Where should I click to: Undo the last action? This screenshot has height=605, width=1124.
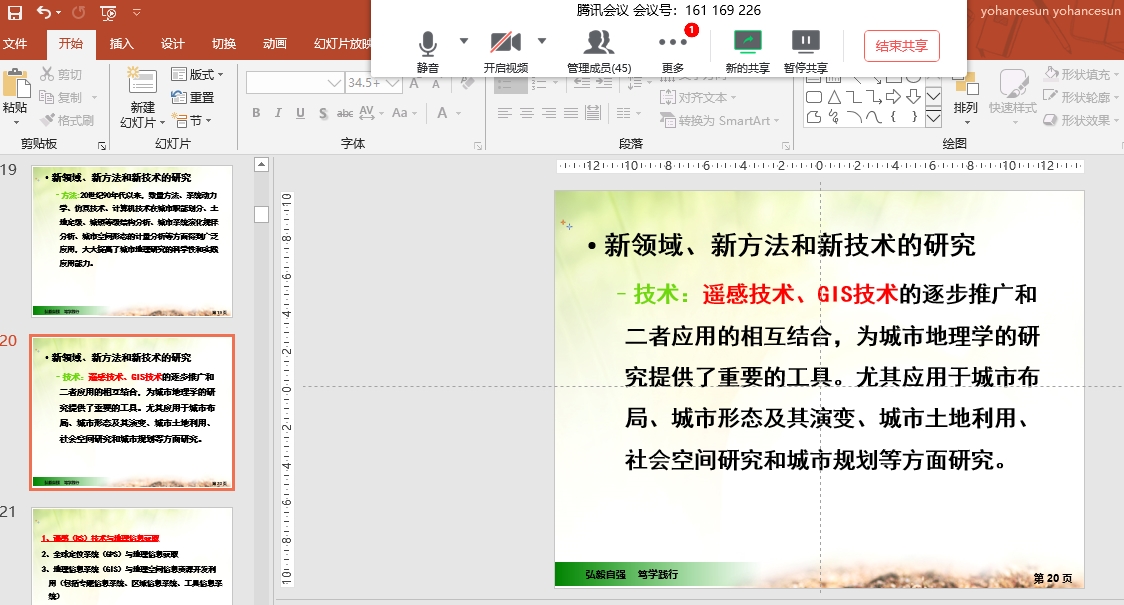(44, 13)
